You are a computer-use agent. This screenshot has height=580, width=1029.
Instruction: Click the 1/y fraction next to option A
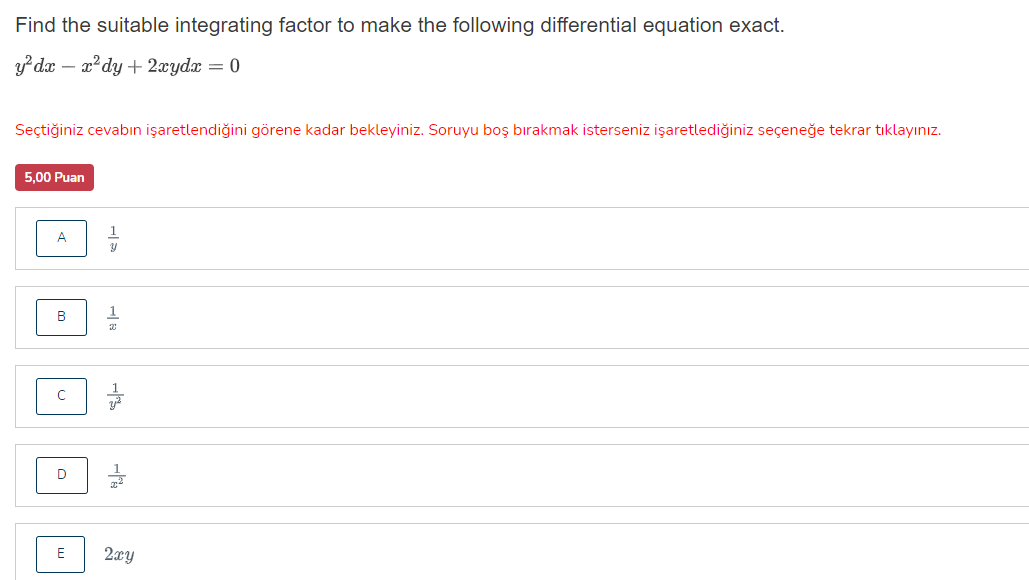tap(114, 238)
